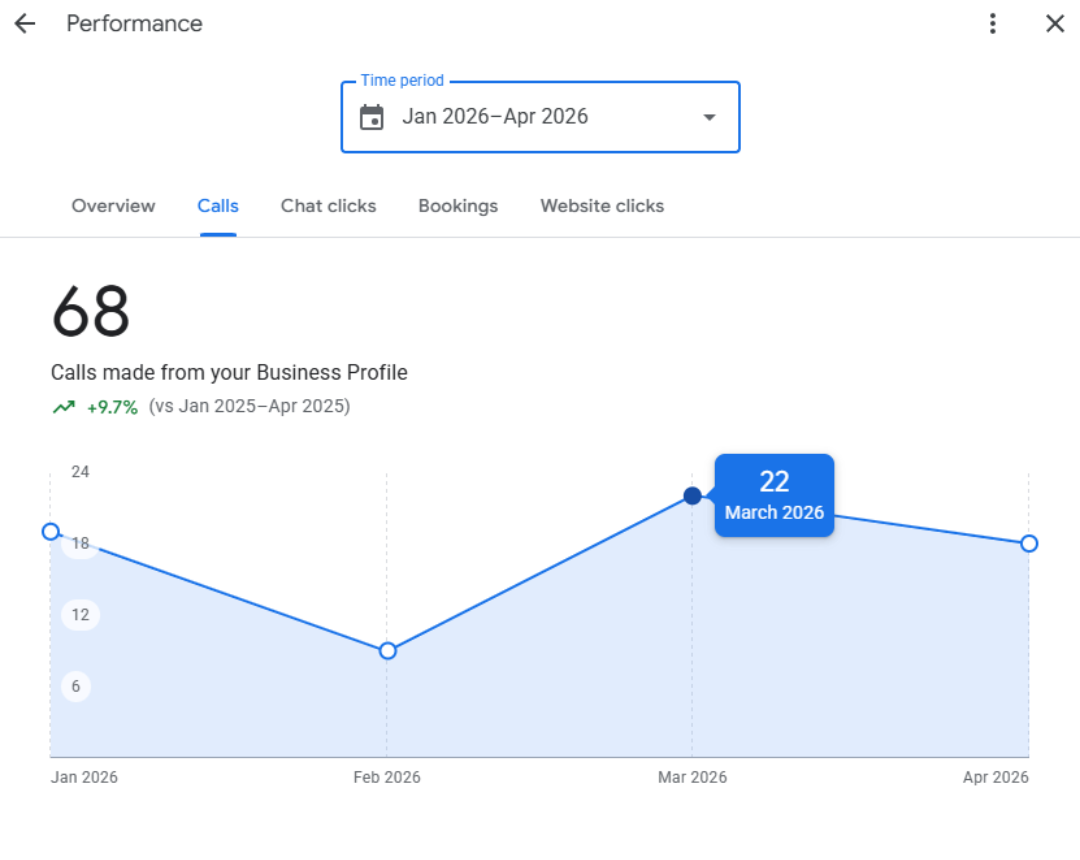Click the Feb 2026 x-axis label

(x=387, y=777)
